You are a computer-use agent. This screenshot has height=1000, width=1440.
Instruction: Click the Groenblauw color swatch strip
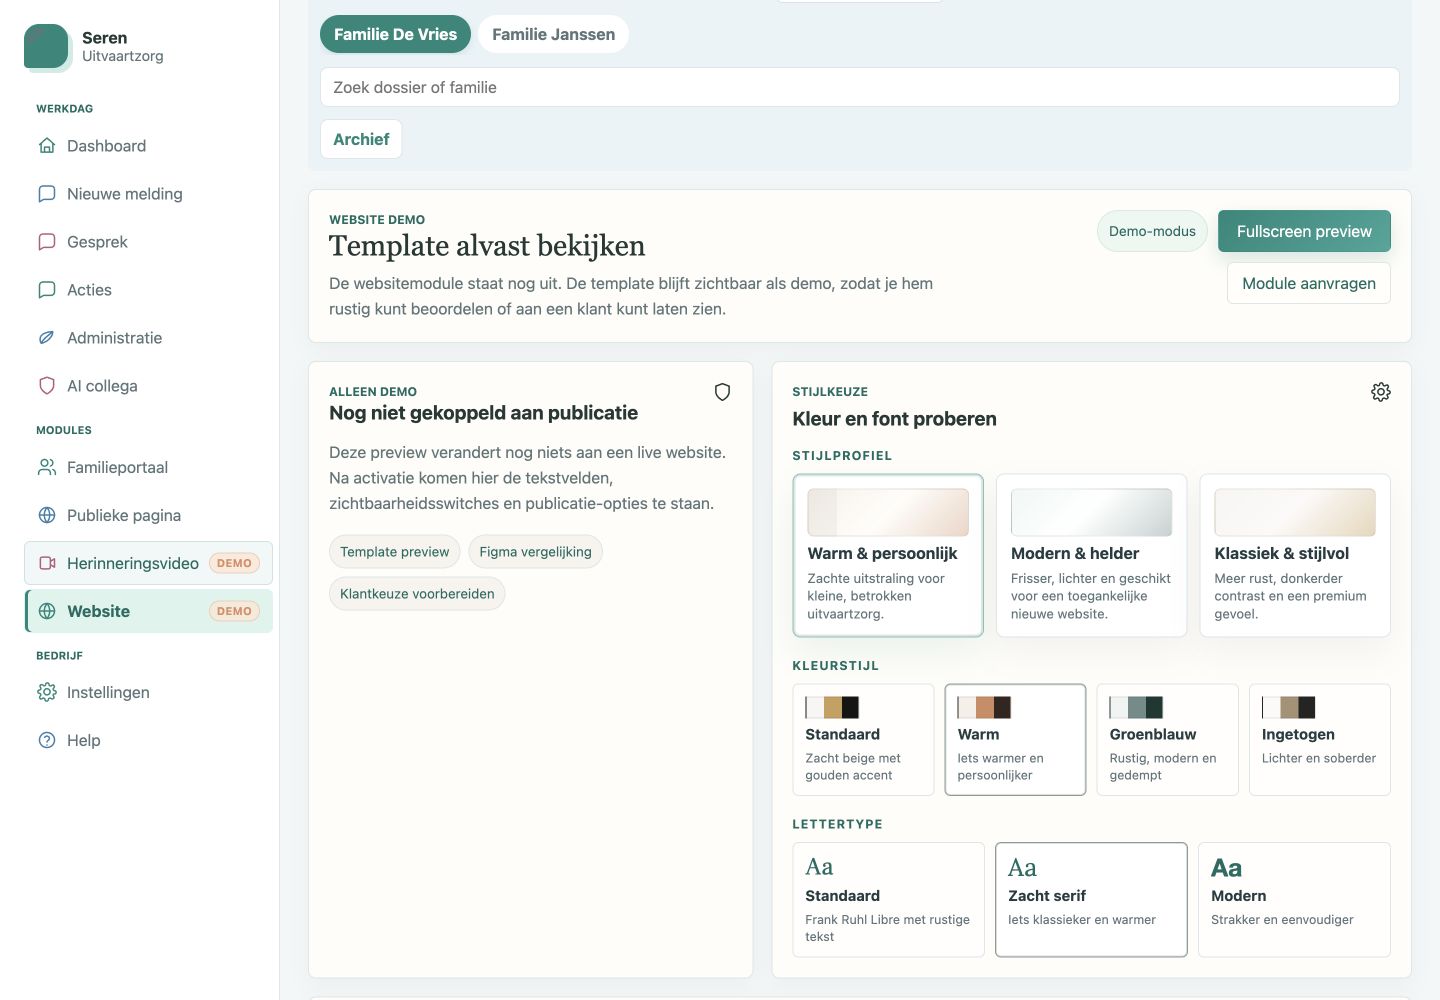point(1136,708)
